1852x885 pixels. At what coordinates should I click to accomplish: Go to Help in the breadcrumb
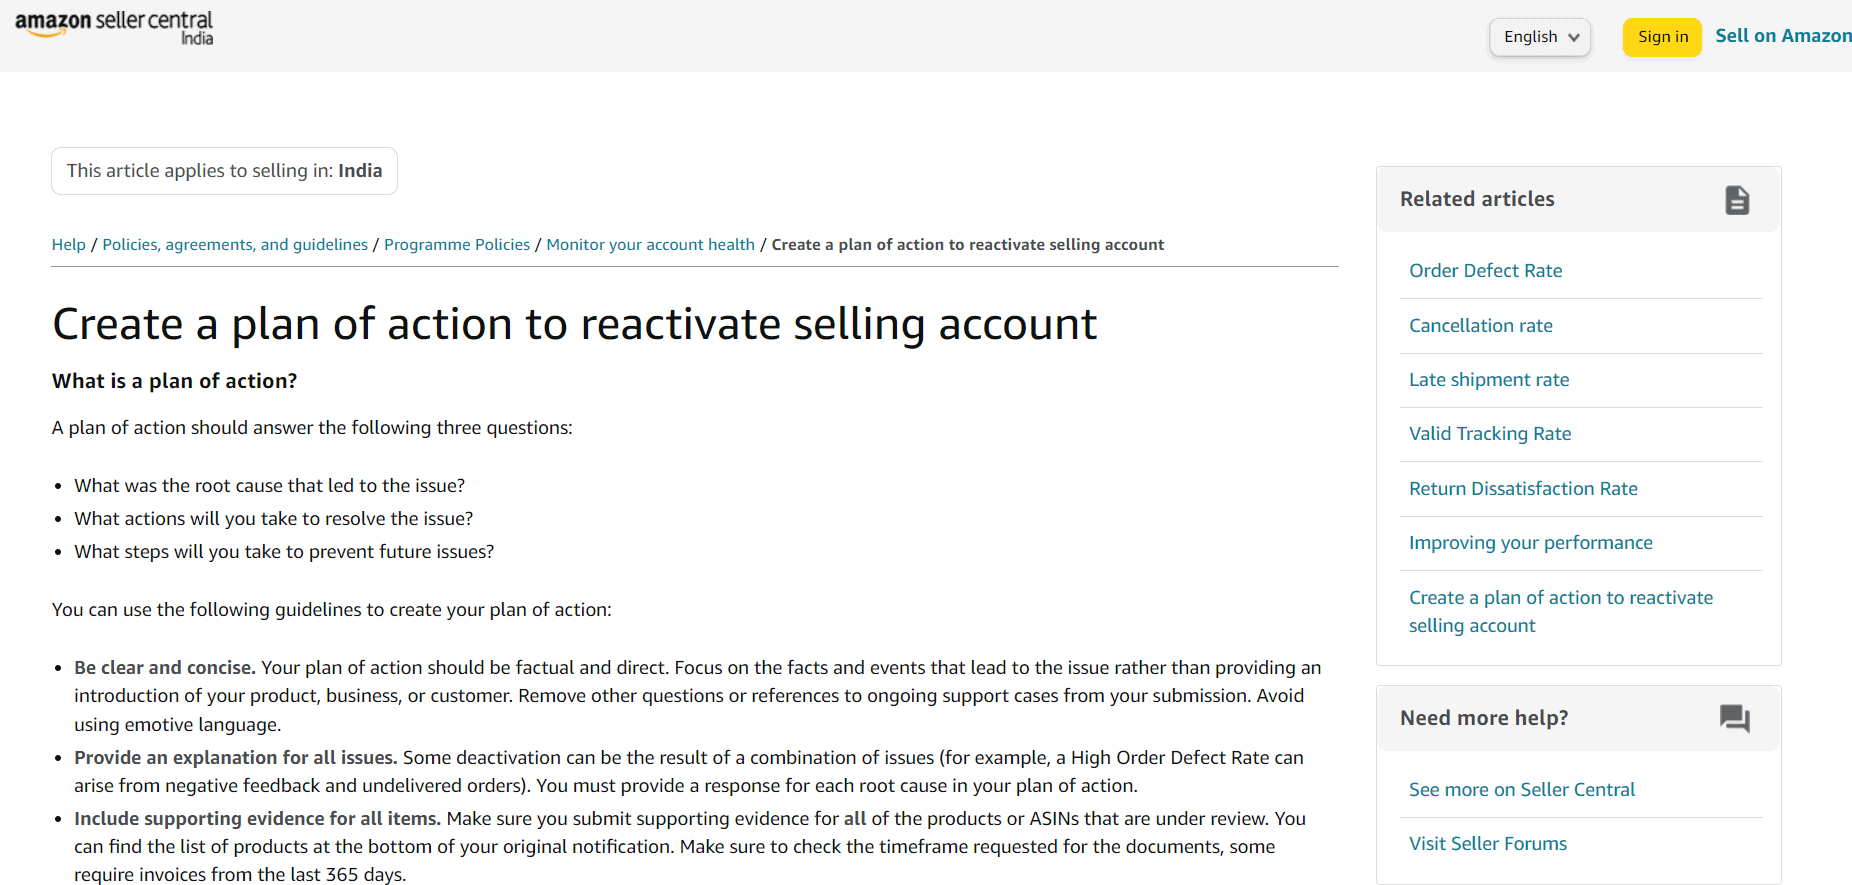68,245
